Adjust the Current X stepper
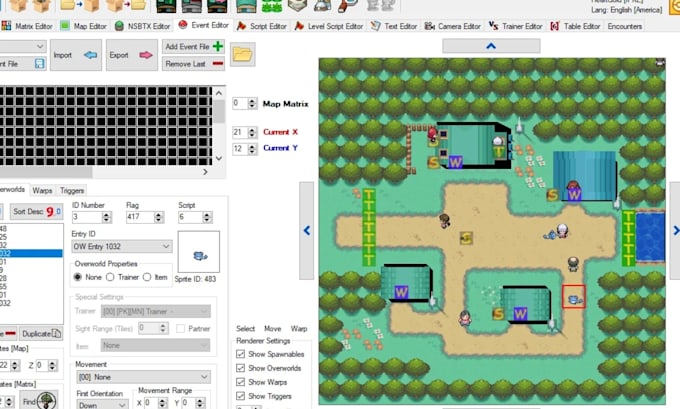 (252, 132)
